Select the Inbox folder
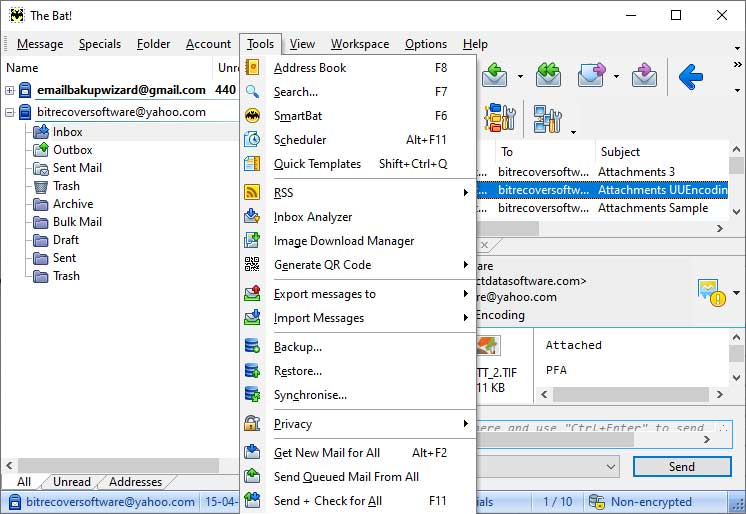Screen dimensions: 746x514 [x=67, y=132]
